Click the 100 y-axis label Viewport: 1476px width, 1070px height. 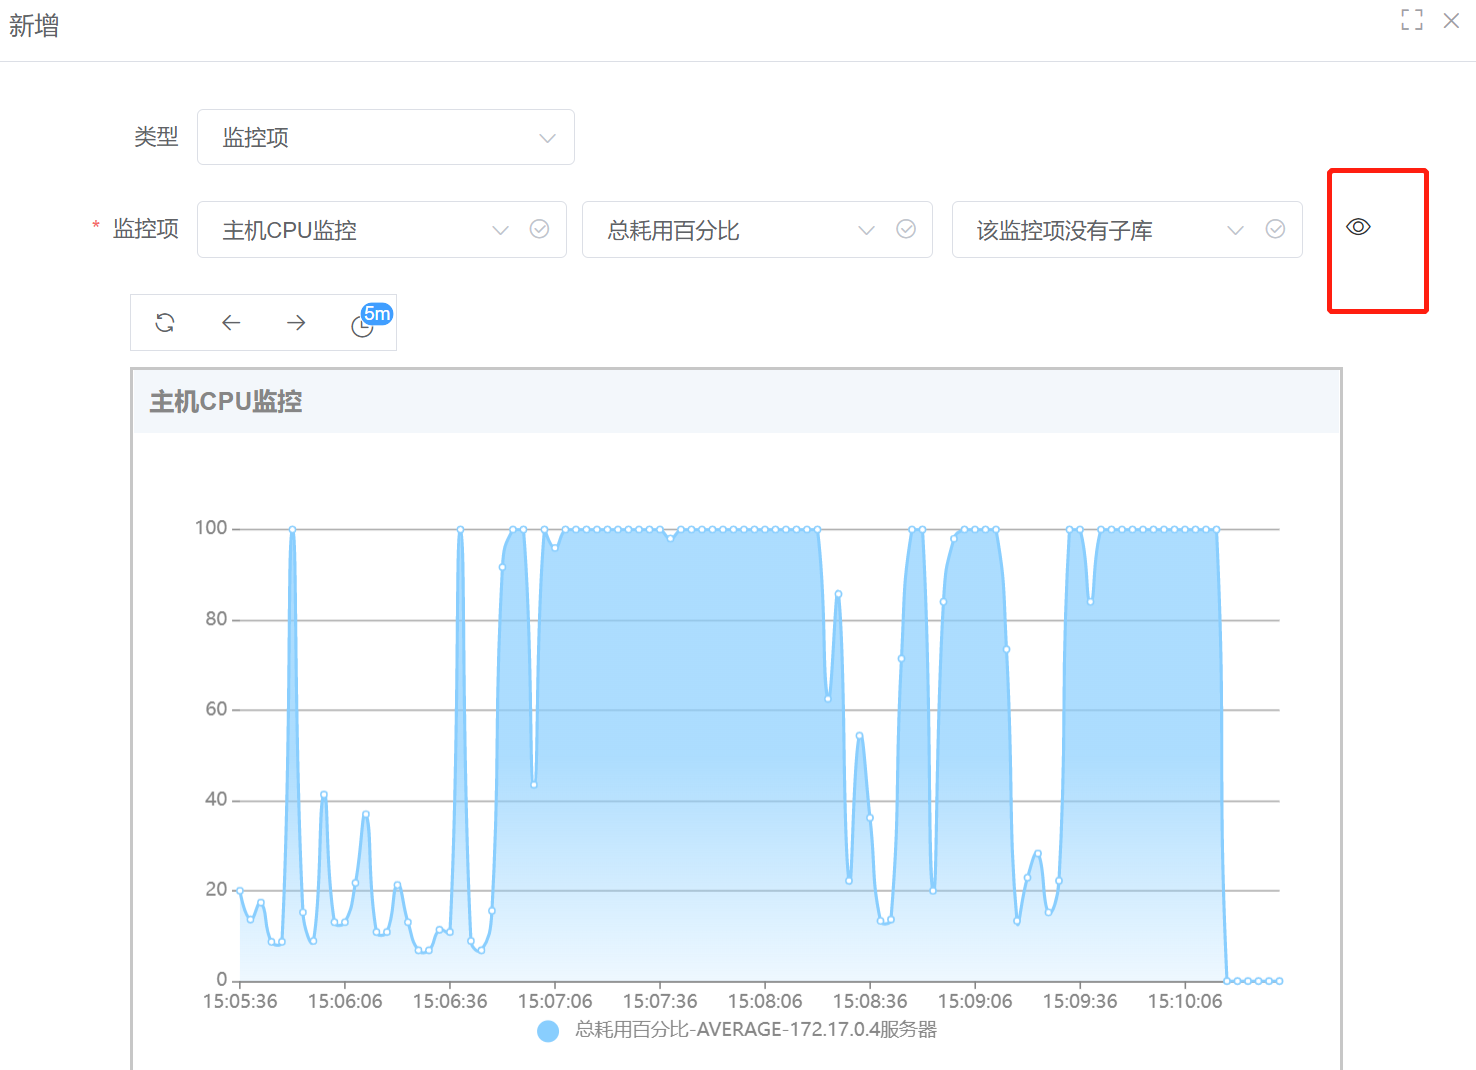[x=211, y=528]
